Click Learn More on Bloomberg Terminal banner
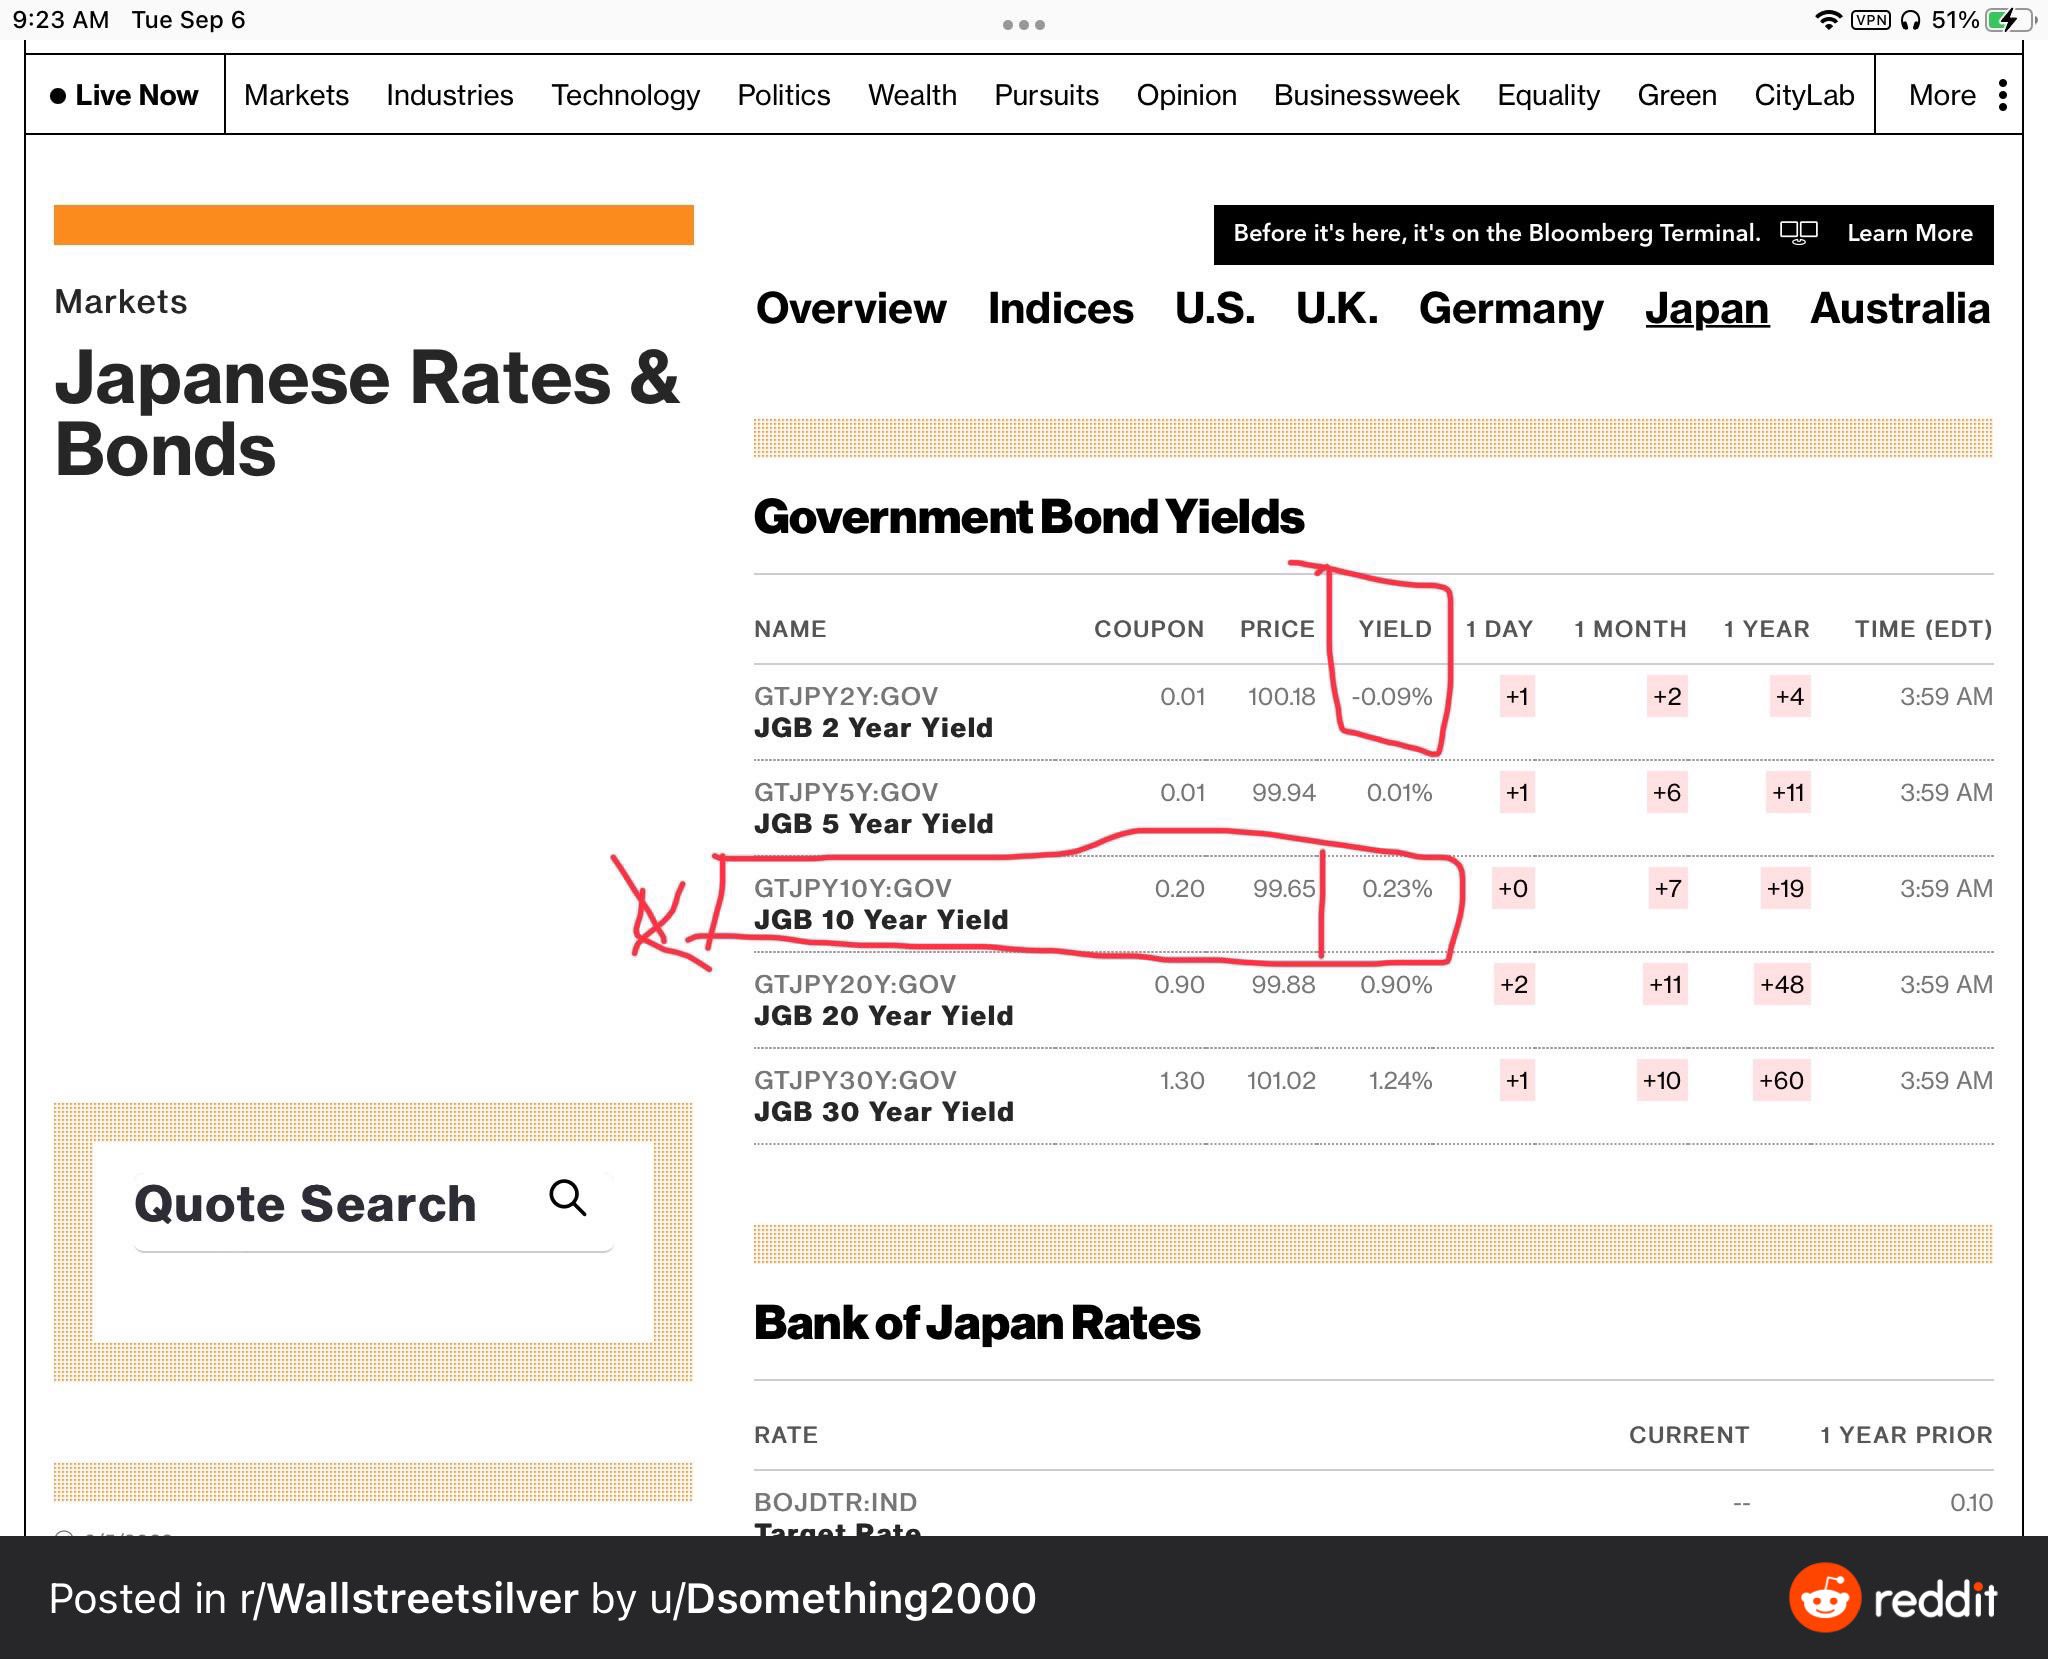 pyautogui.click(x=1910, y=233)
